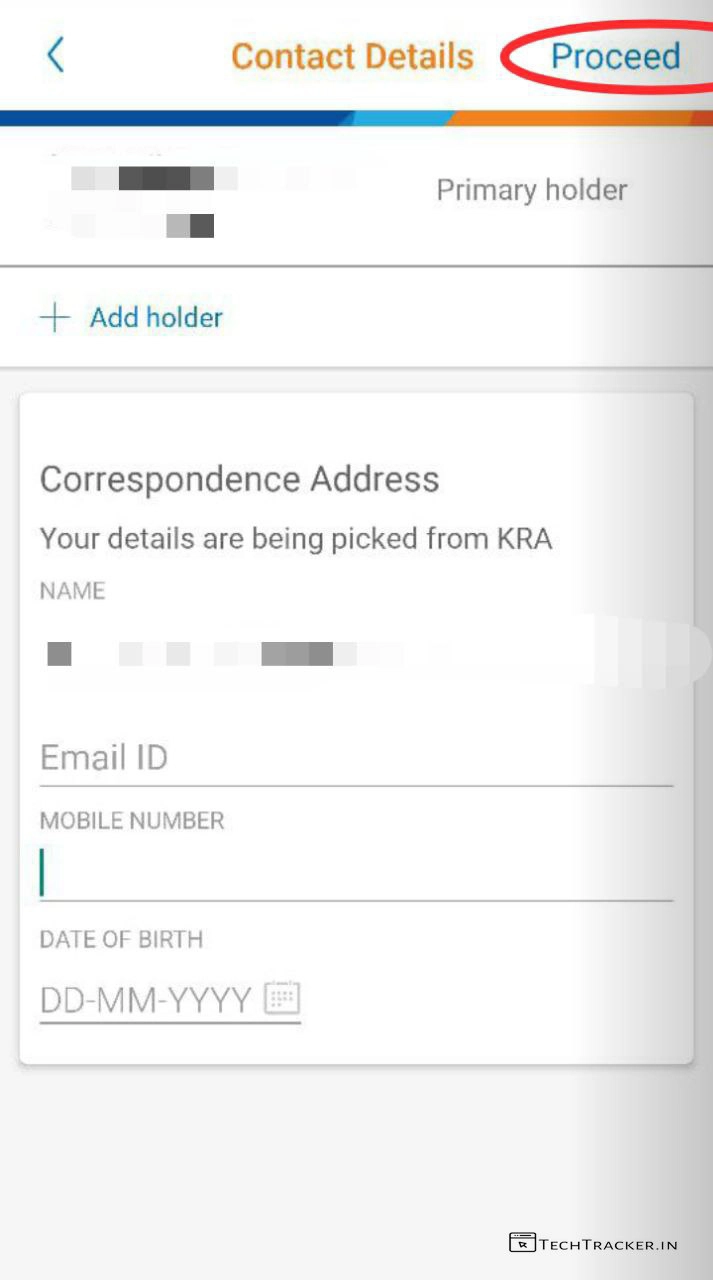The height and width of the screenshot is (1280, 713).
Task: Select the Add holder link text
Action: pyautogui.click(x=156, y=318)
